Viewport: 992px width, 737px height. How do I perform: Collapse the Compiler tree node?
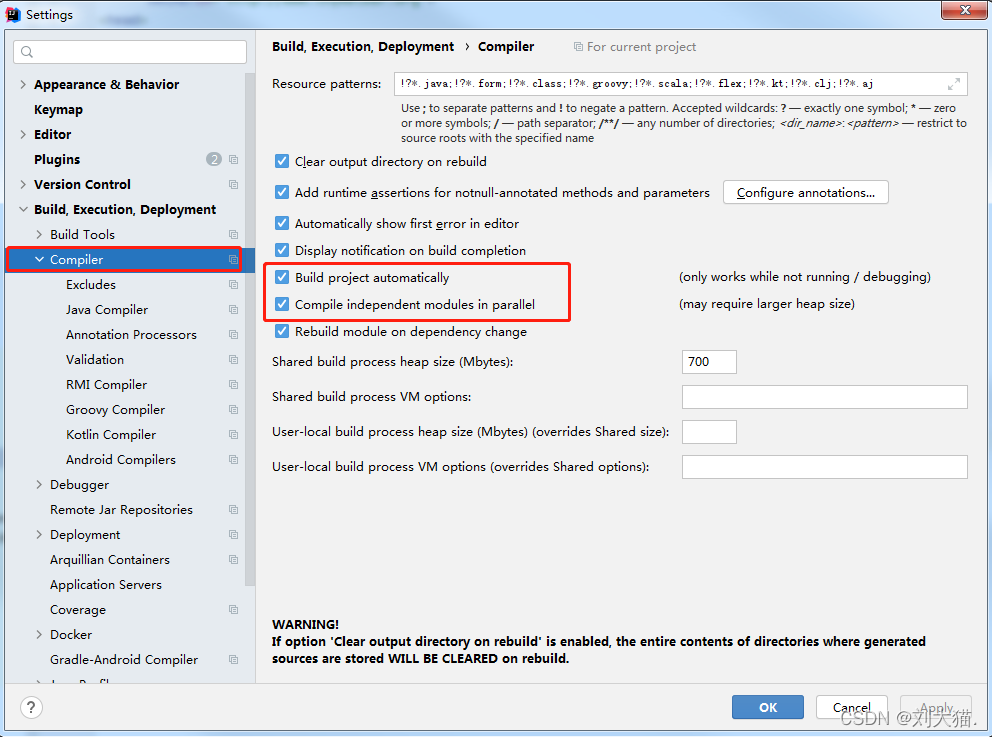(x=39, y=260)
